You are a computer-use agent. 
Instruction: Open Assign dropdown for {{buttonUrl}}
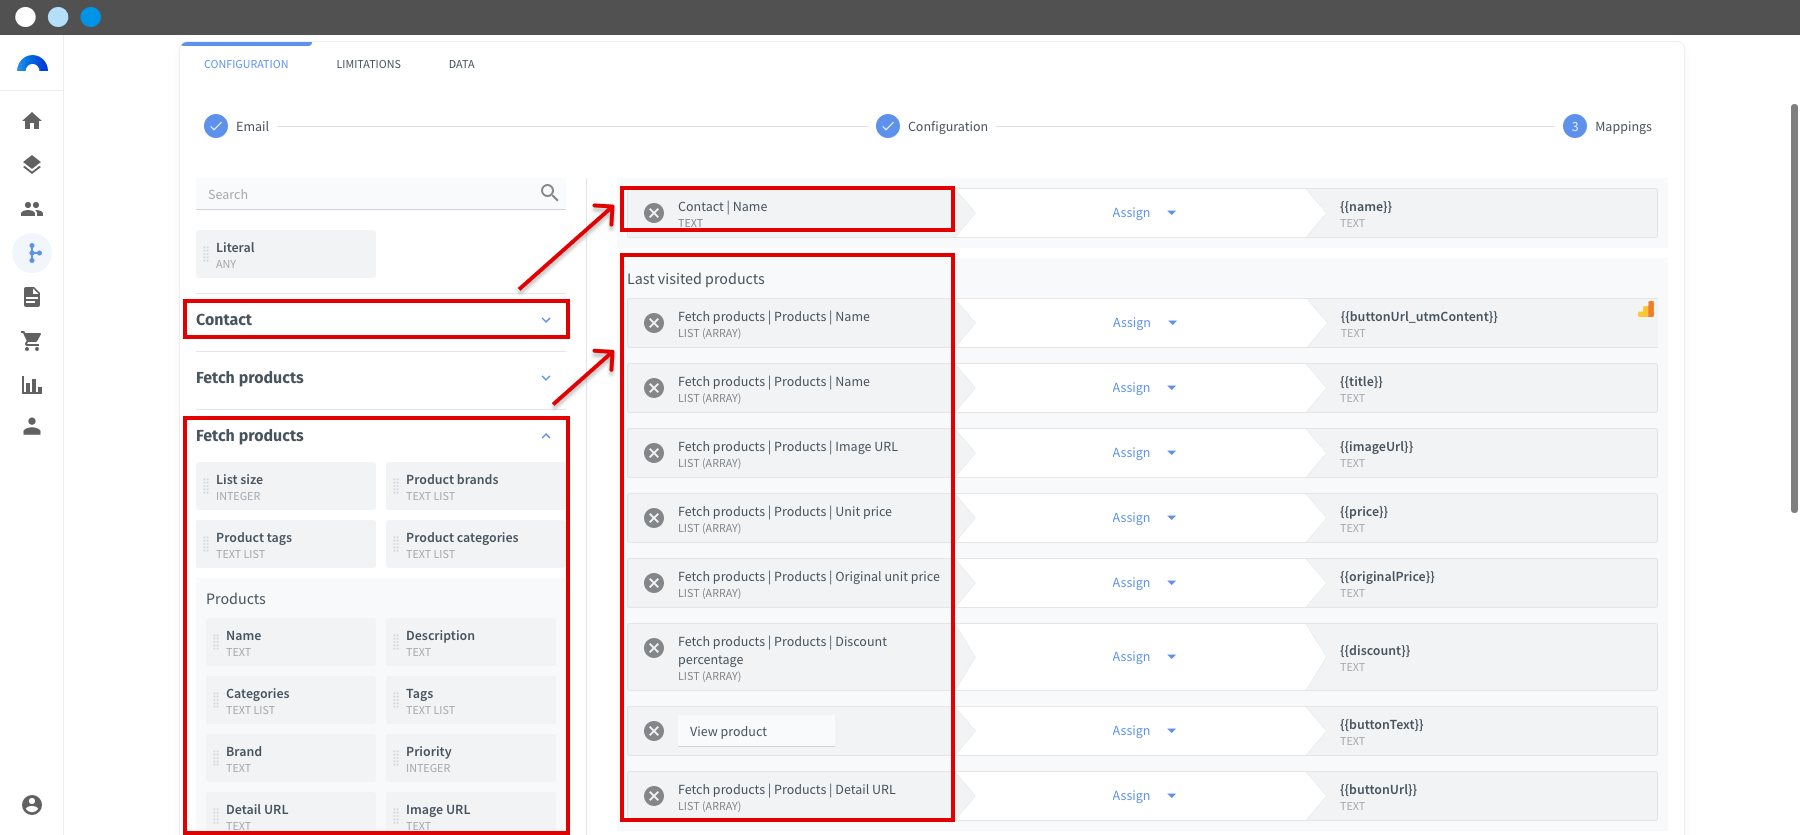pyautogui.click(x=1144, y=796)
